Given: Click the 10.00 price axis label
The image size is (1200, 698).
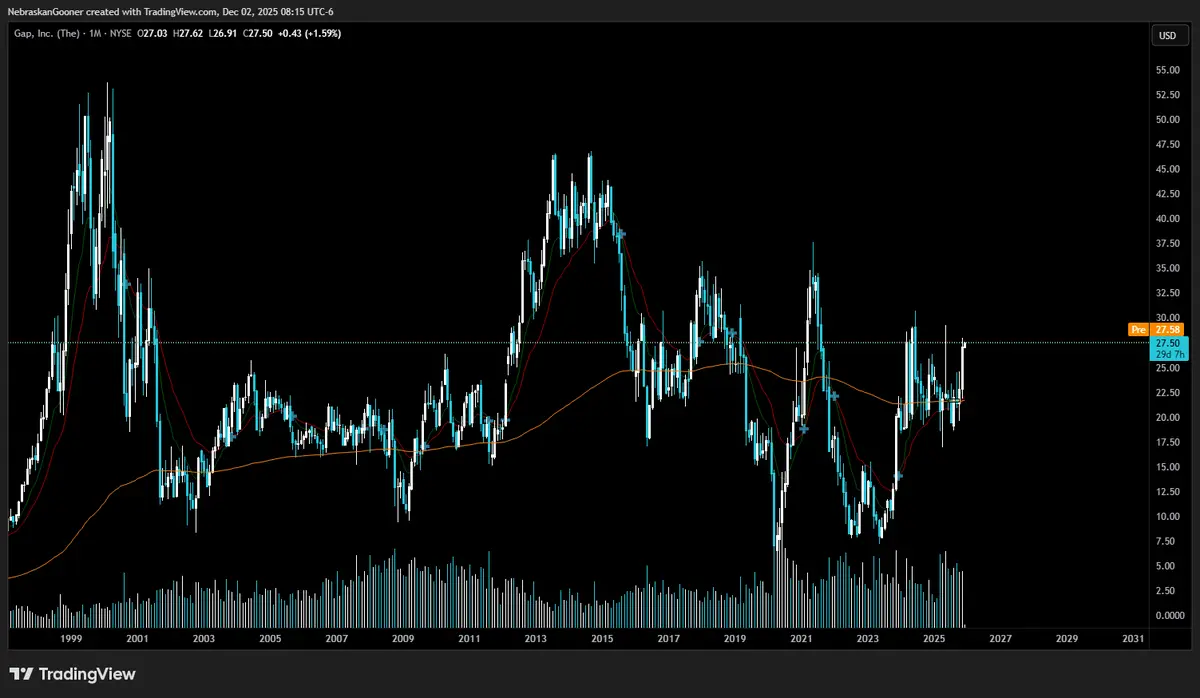Looking at the screenshot, I should click(x=1167, y=516).
